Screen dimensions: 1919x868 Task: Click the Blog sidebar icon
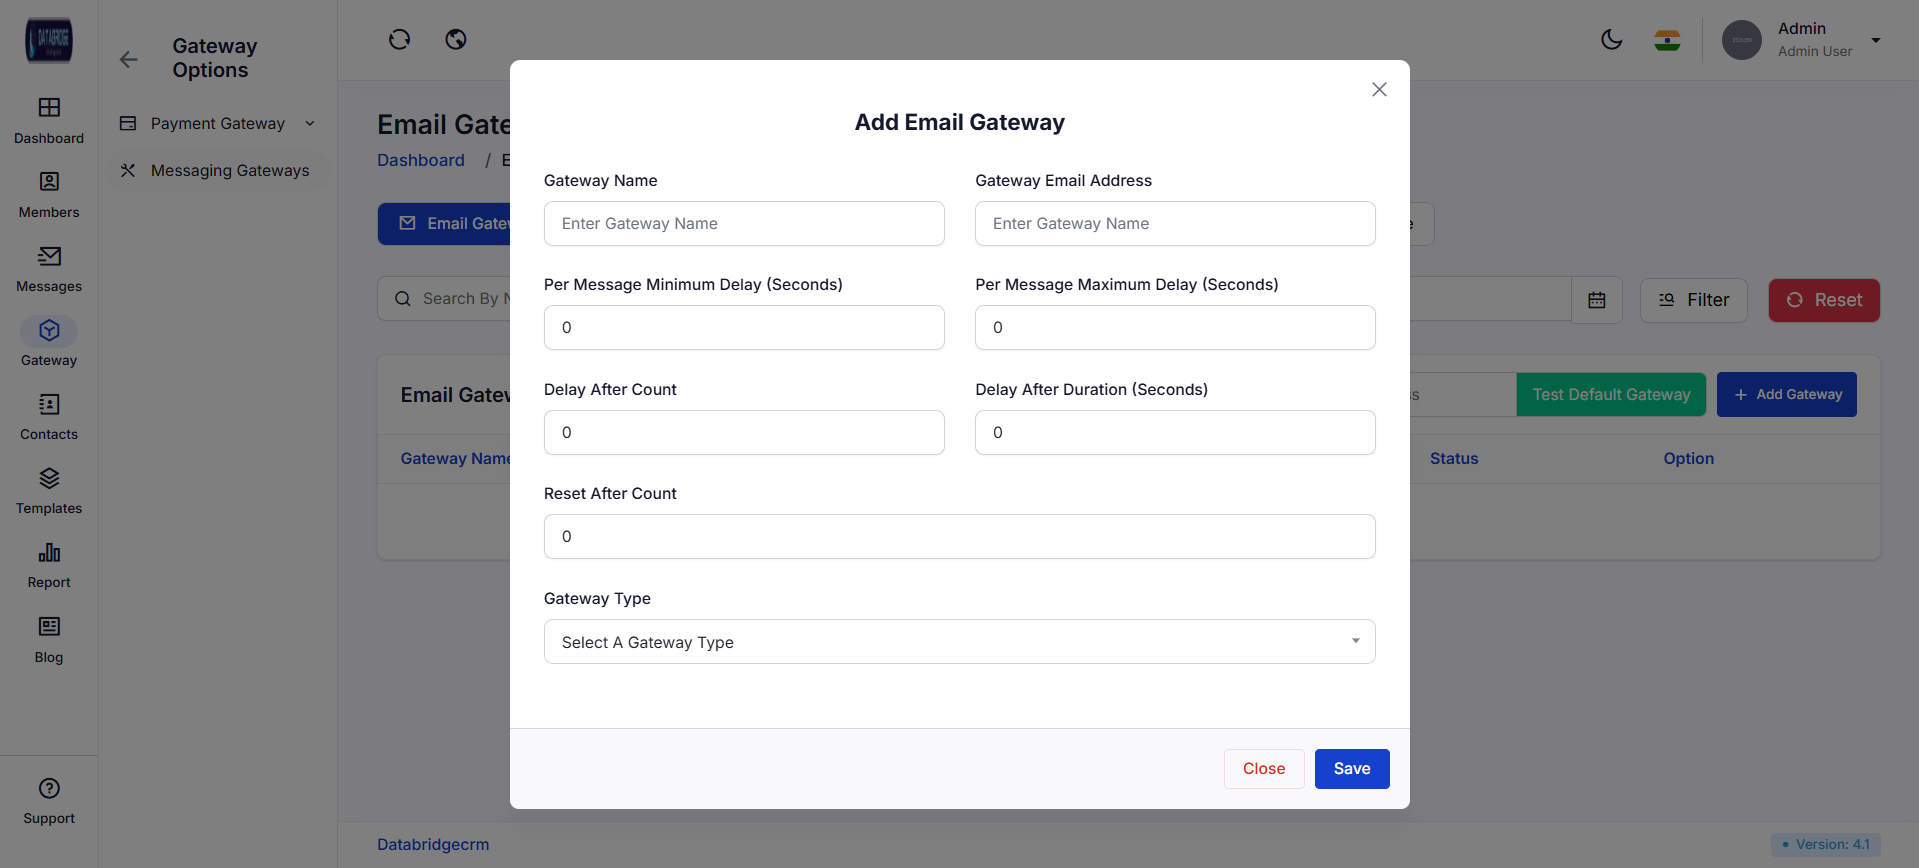pyautogui.click(x=49, y=627)
